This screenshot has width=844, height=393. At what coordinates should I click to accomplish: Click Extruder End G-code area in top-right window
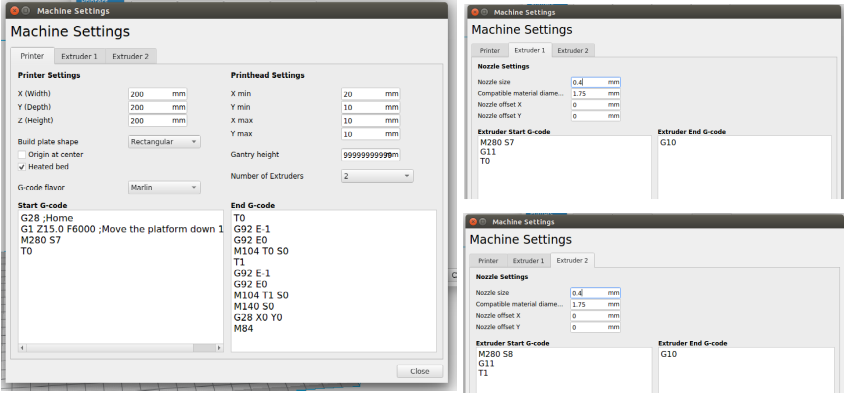click(x=745, y=167)
